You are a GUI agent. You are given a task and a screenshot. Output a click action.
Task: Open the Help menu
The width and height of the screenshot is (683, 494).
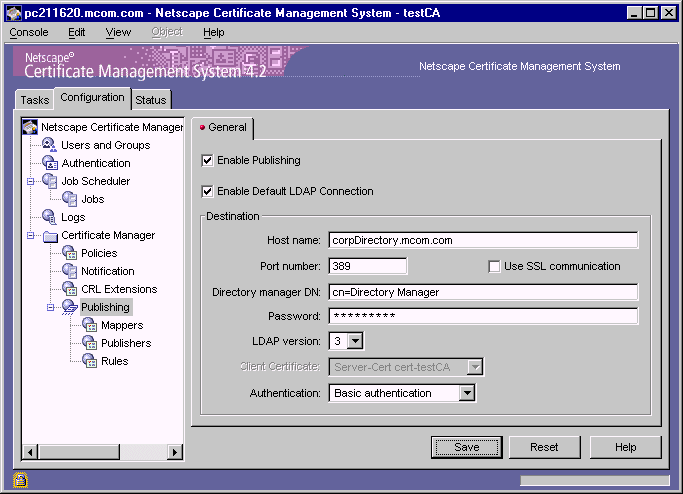(x=213, y=32)
